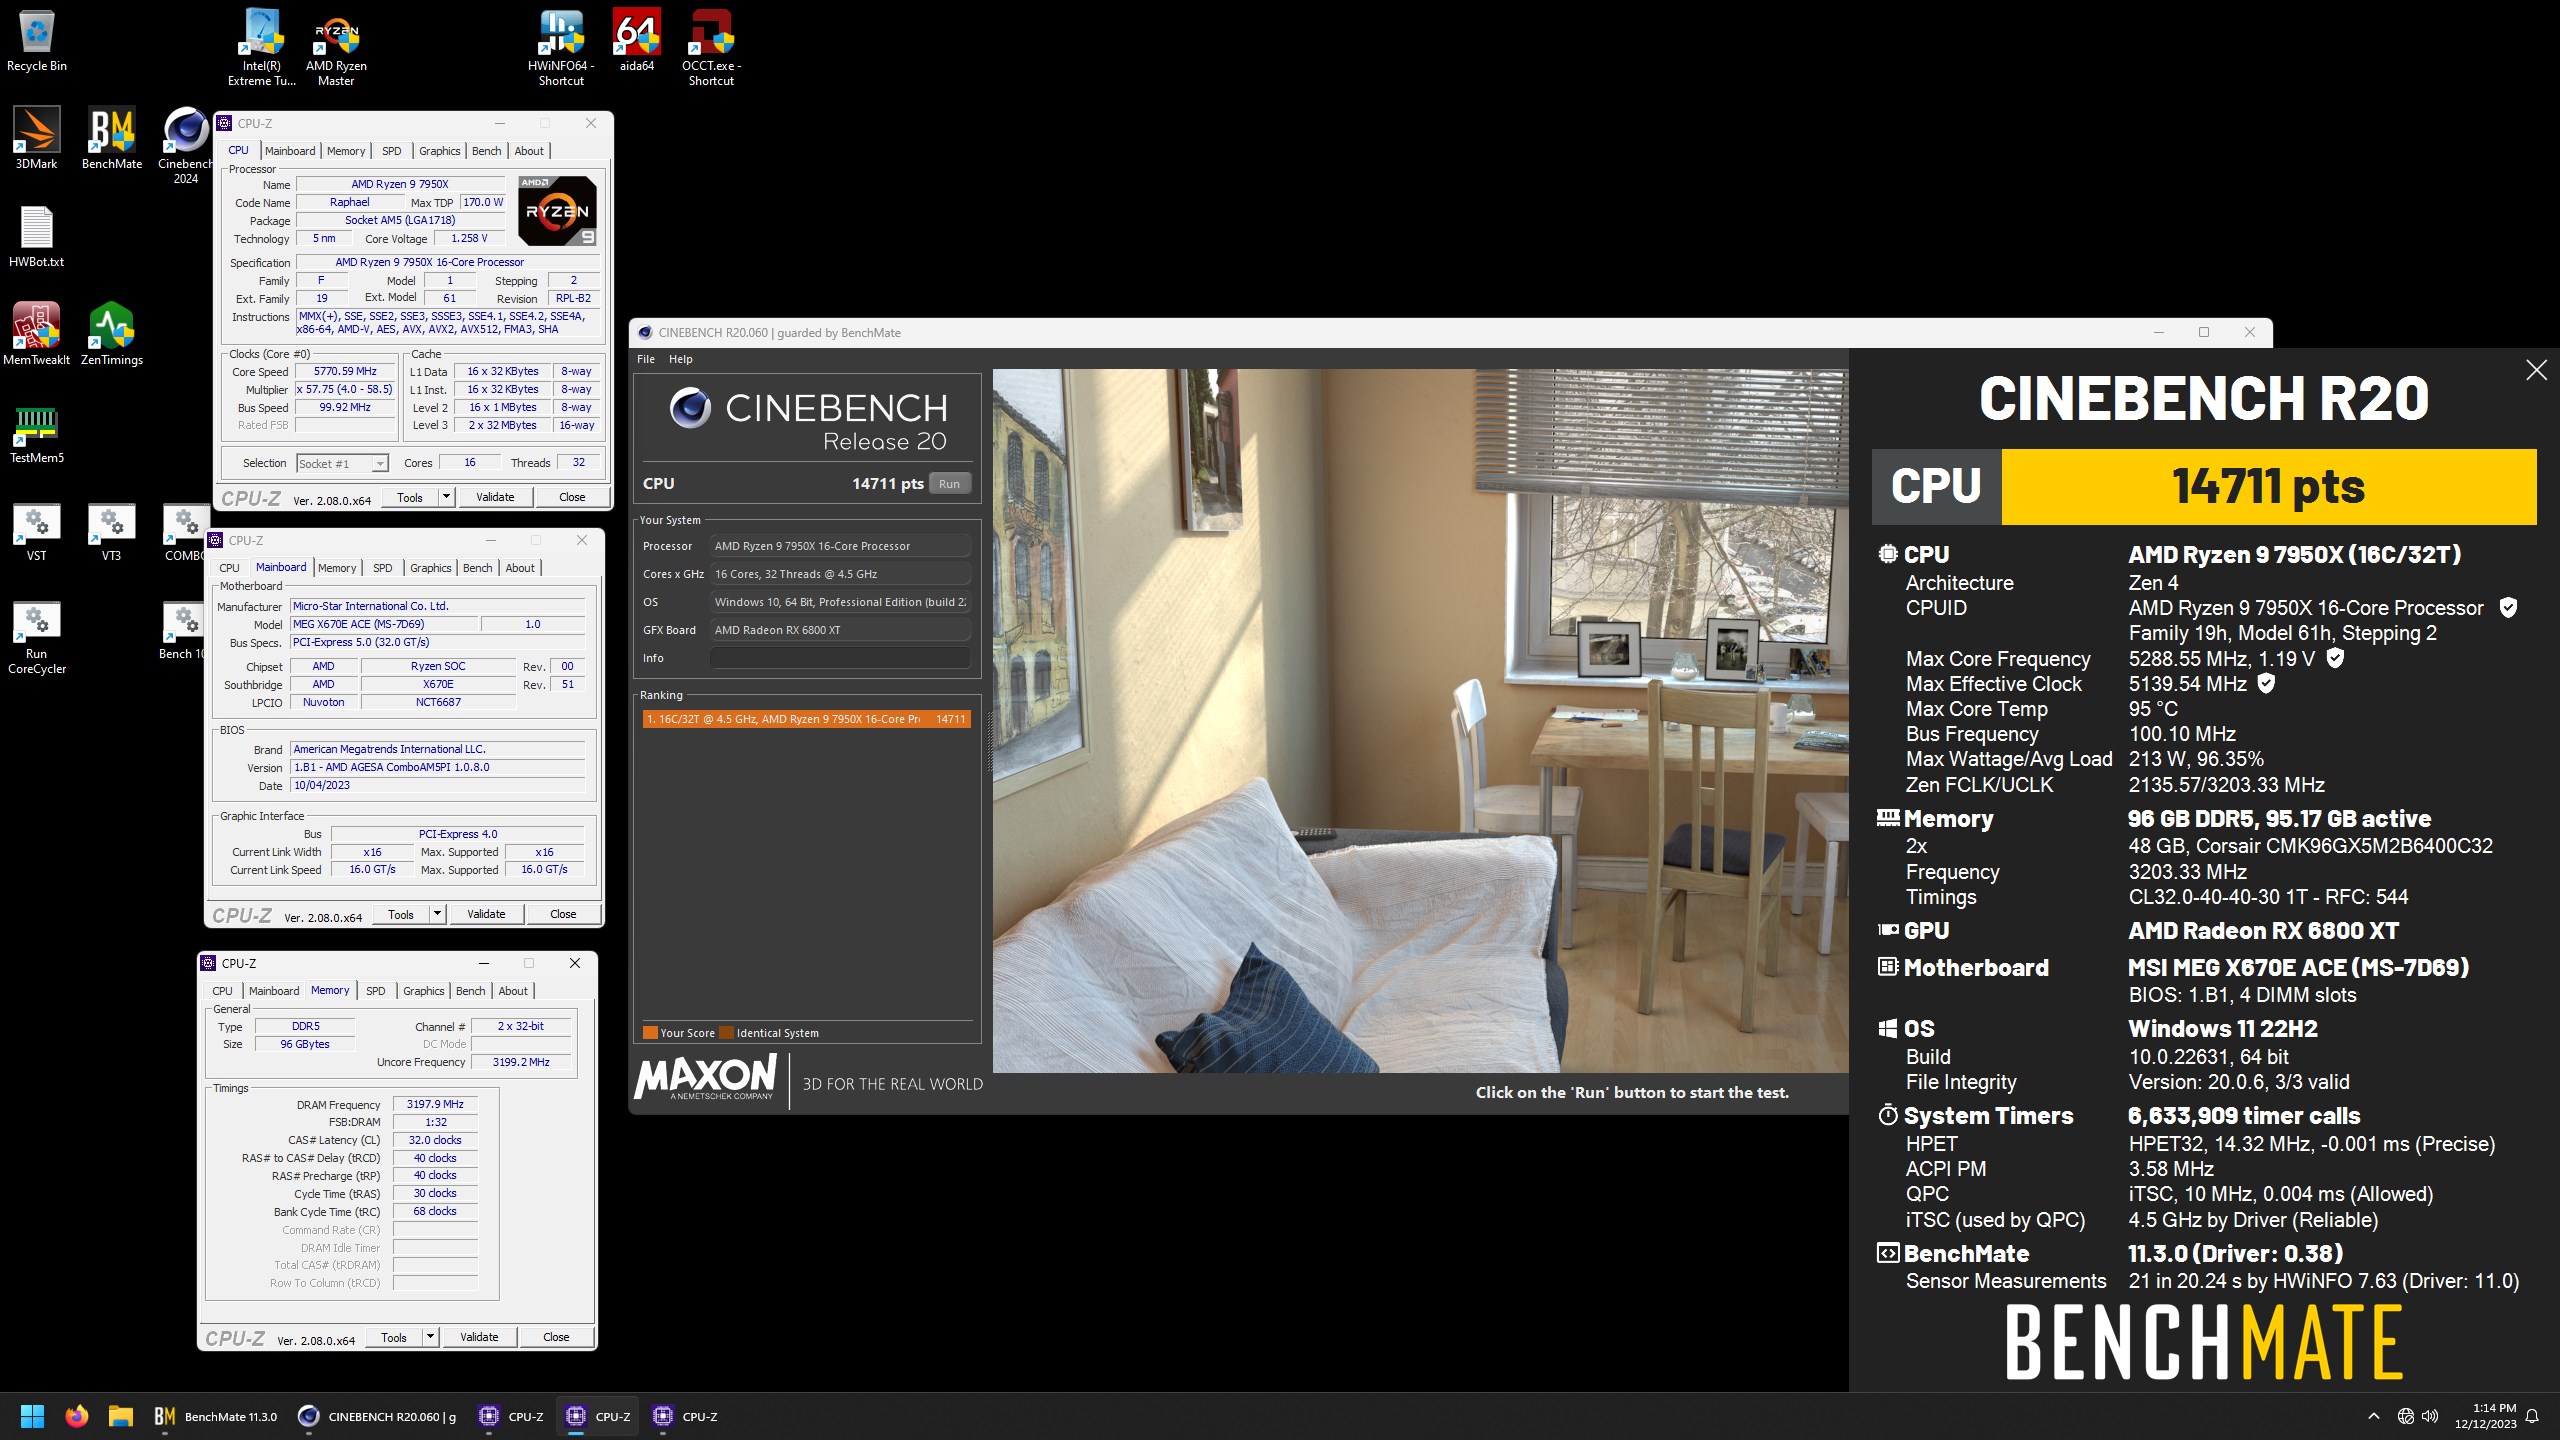Open Run CoreCycler desktop icon
Image resolution: width=2560 pixels, height=1440 pixels.
tap(36, 637)
